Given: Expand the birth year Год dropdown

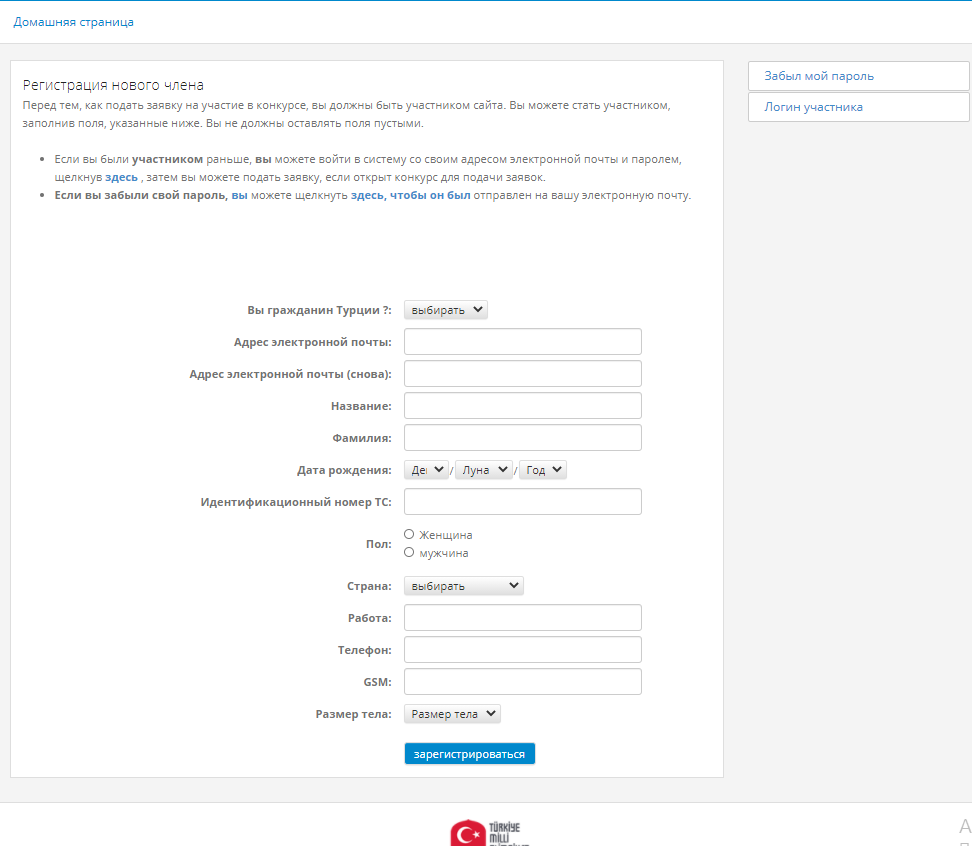Looking at the screenshot, I should tap(543, 470).
